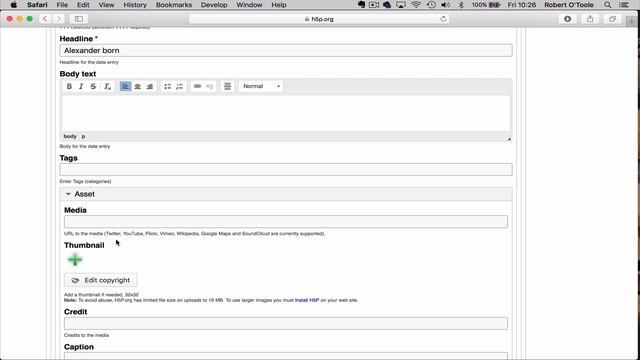This screenshot has width=640, height=360.
Task: Insert a bulleted list
Action: pyautogui.click(x=167, y=86)
